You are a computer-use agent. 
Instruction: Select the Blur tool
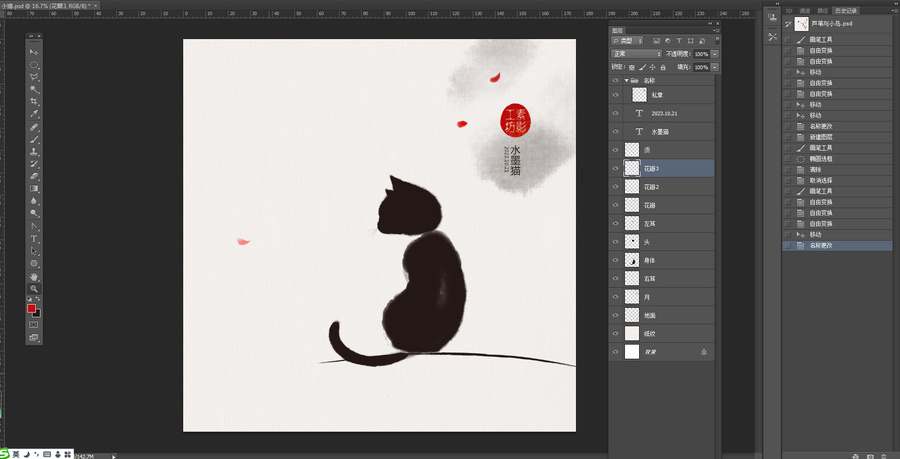[34, 201]
